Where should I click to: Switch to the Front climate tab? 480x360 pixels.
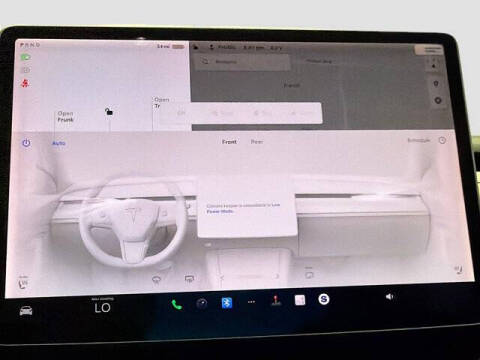229,142
